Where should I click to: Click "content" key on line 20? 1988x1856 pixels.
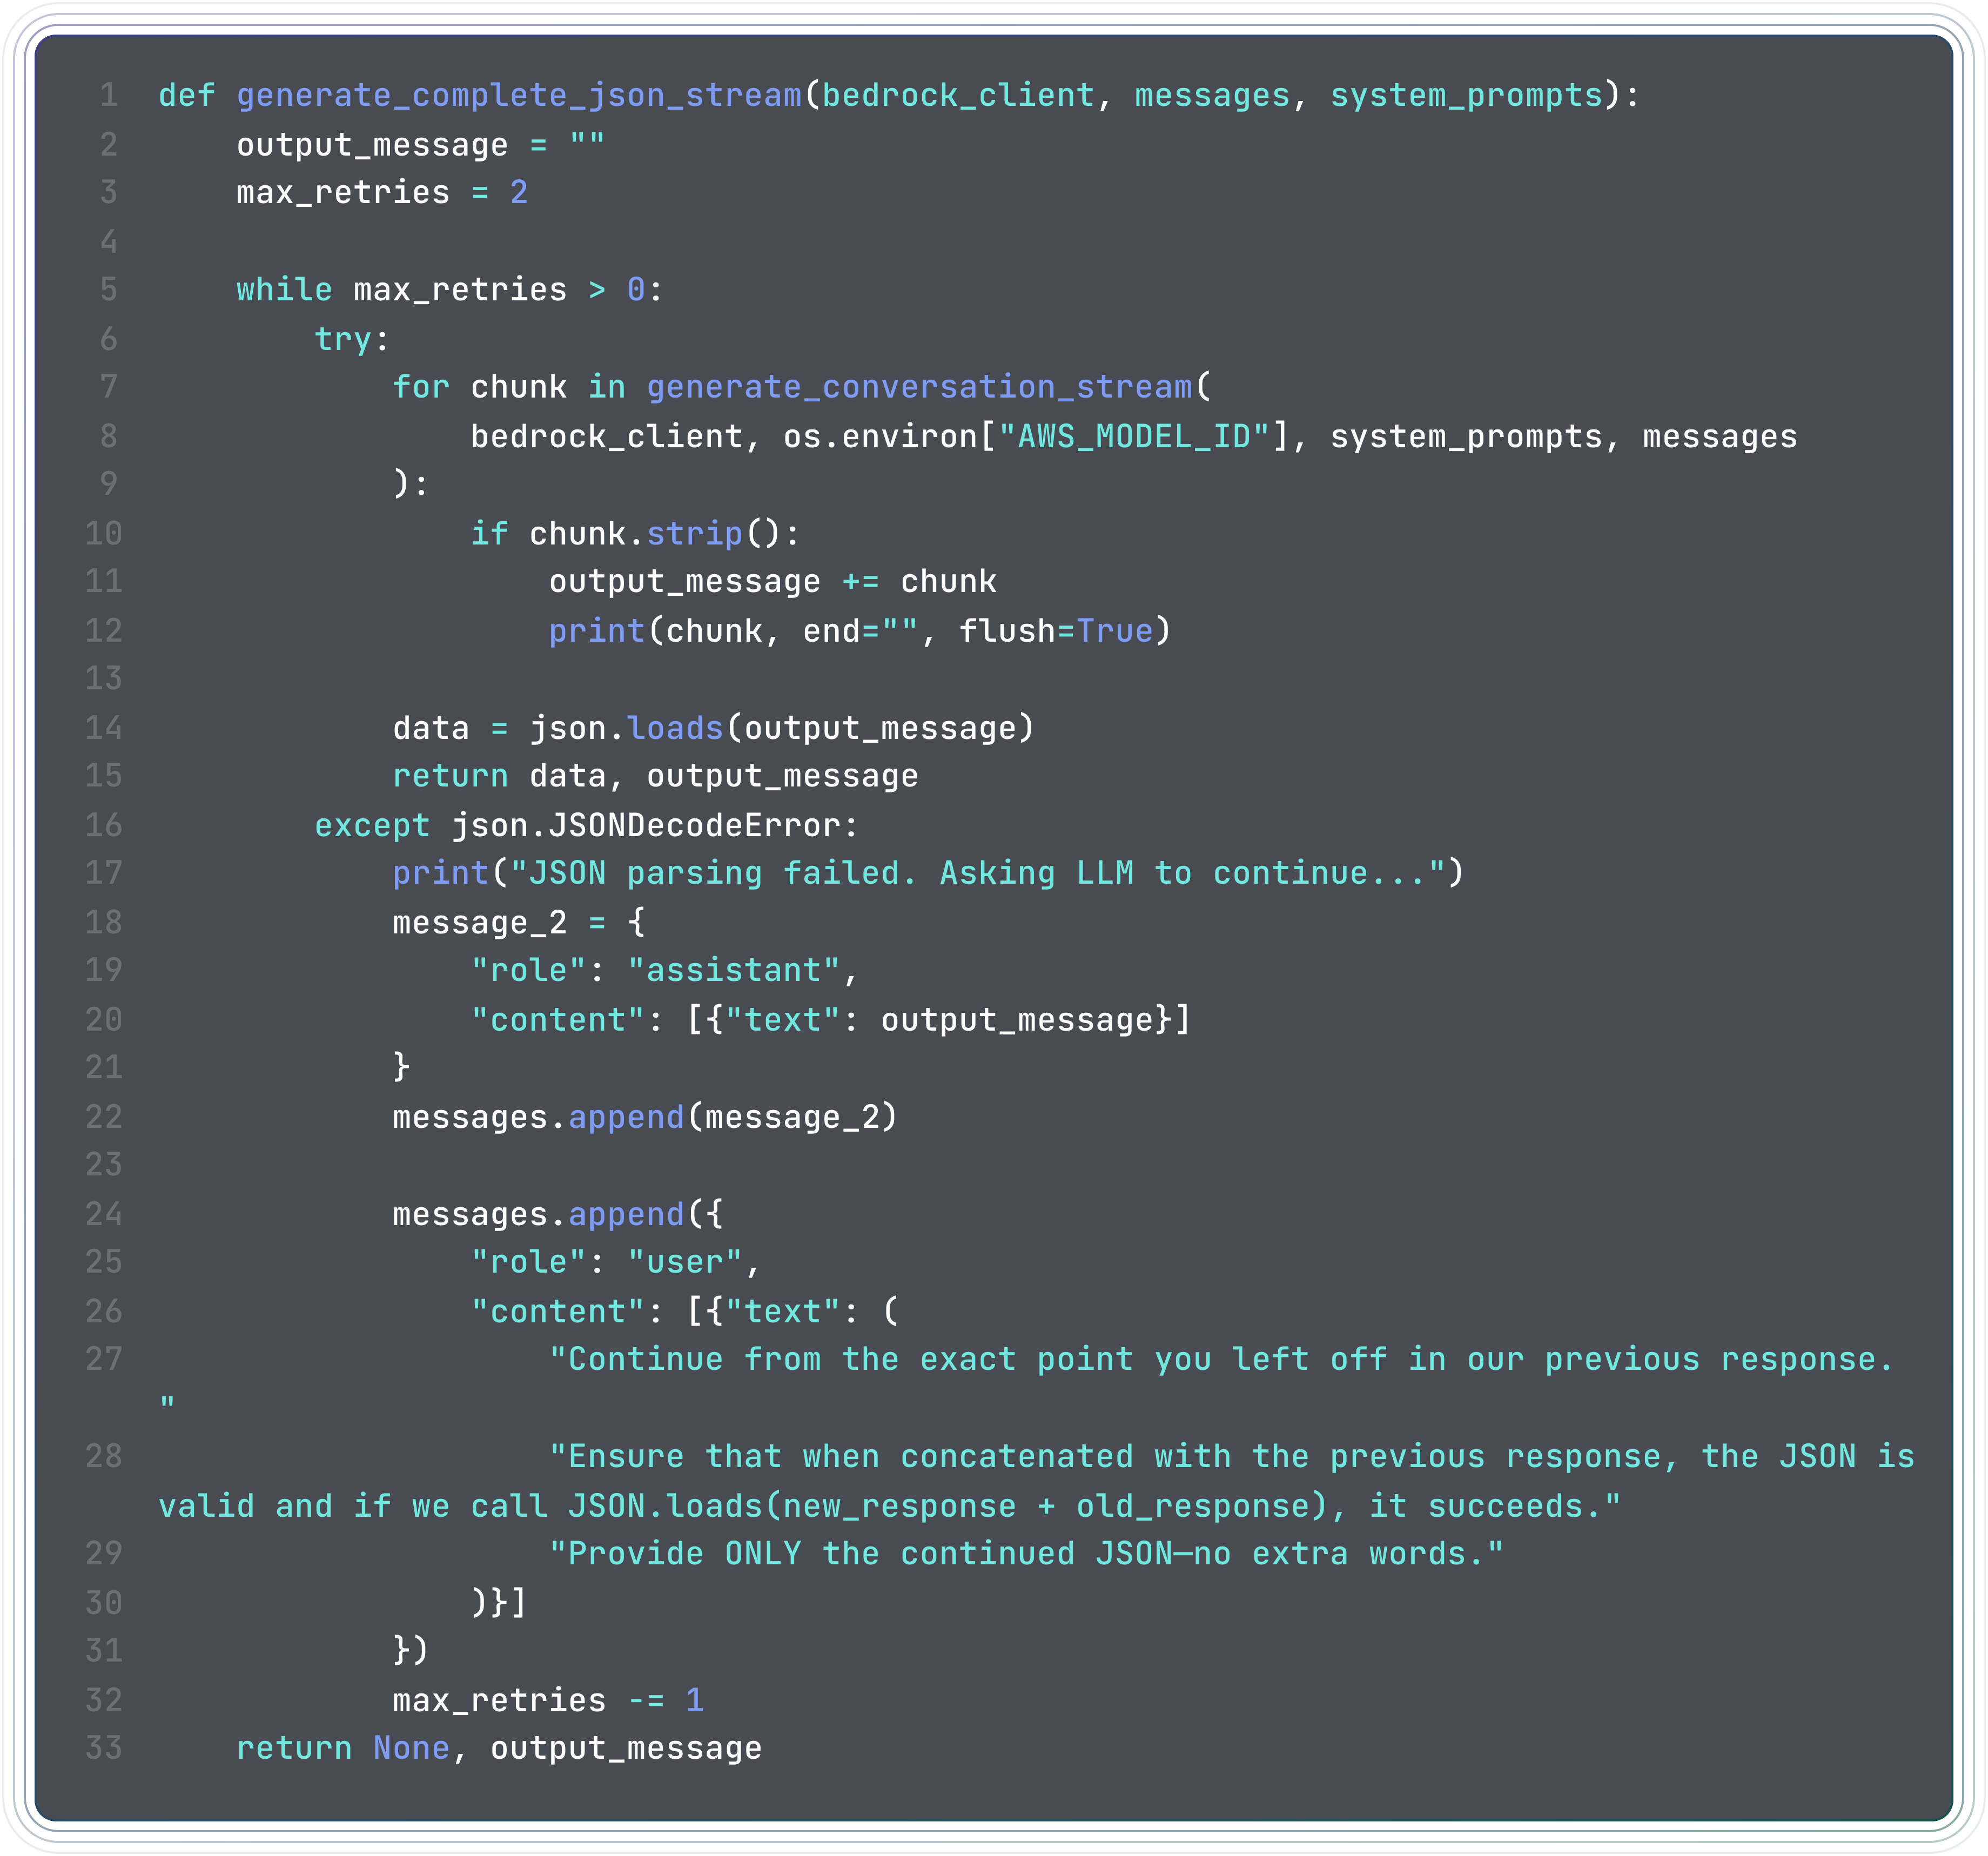[558, 1019]
